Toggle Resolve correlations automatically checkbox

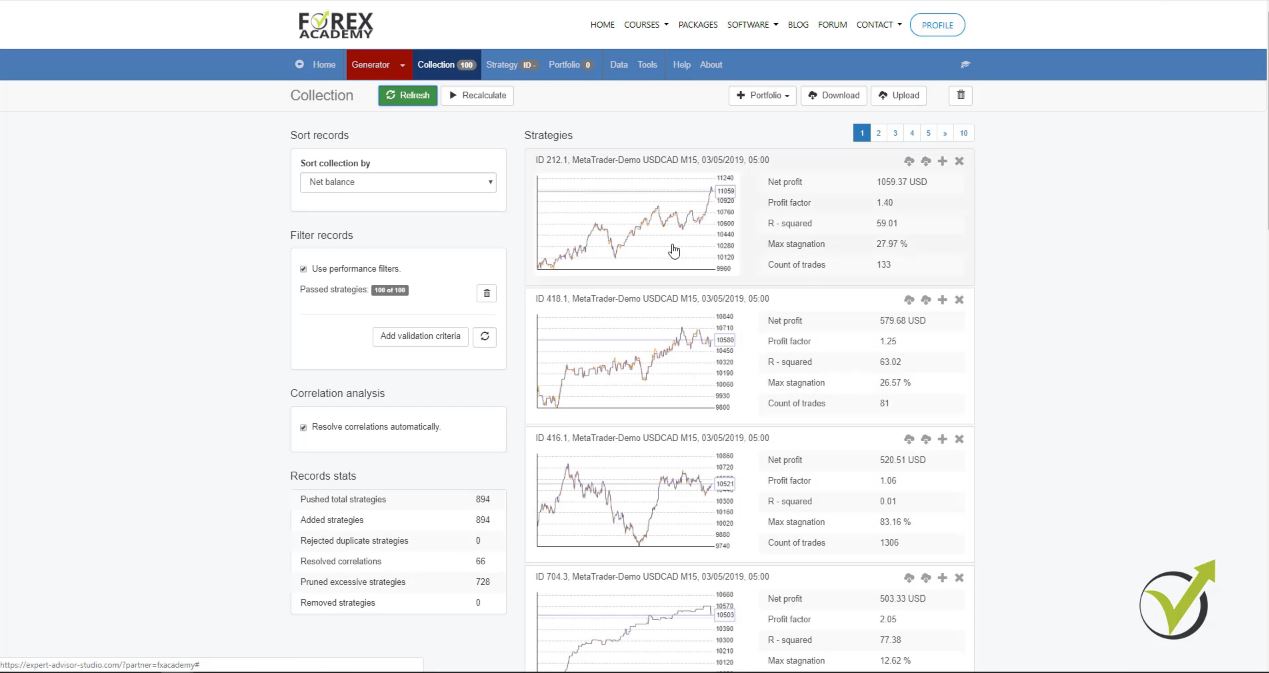pos(303,427)
